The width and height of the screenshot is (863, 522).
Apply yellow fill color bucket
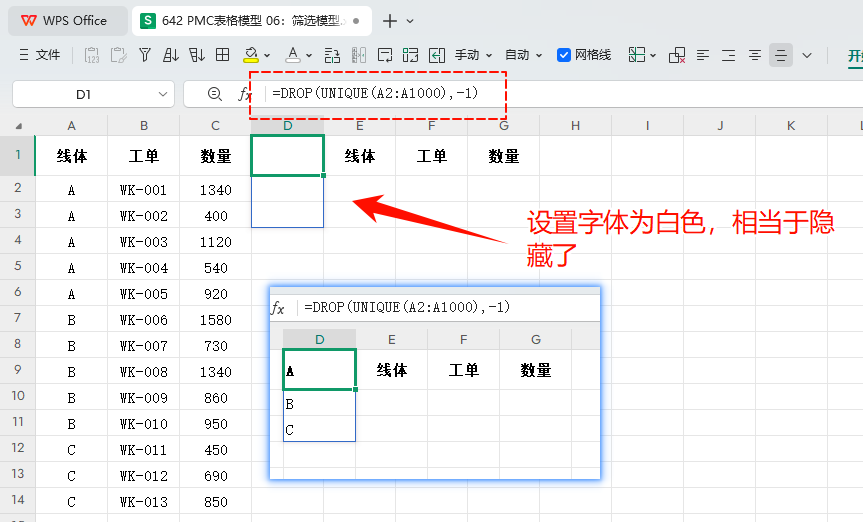point(251,55)
